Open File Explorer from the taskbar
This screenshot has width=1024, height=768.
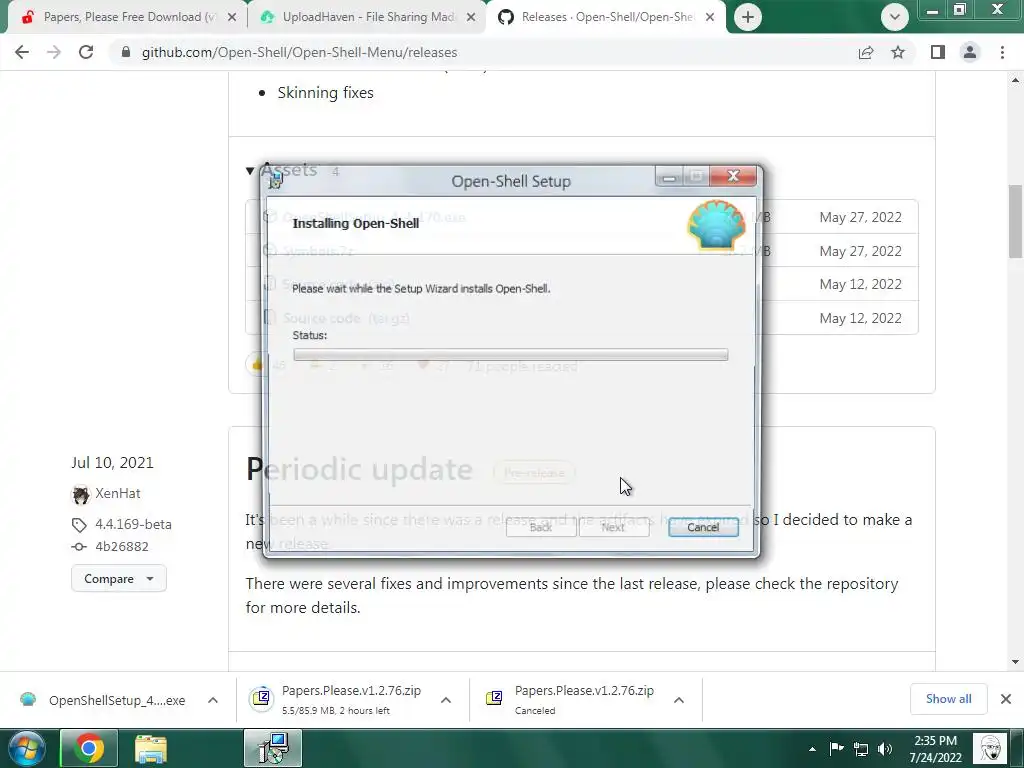tap(151, 748)
